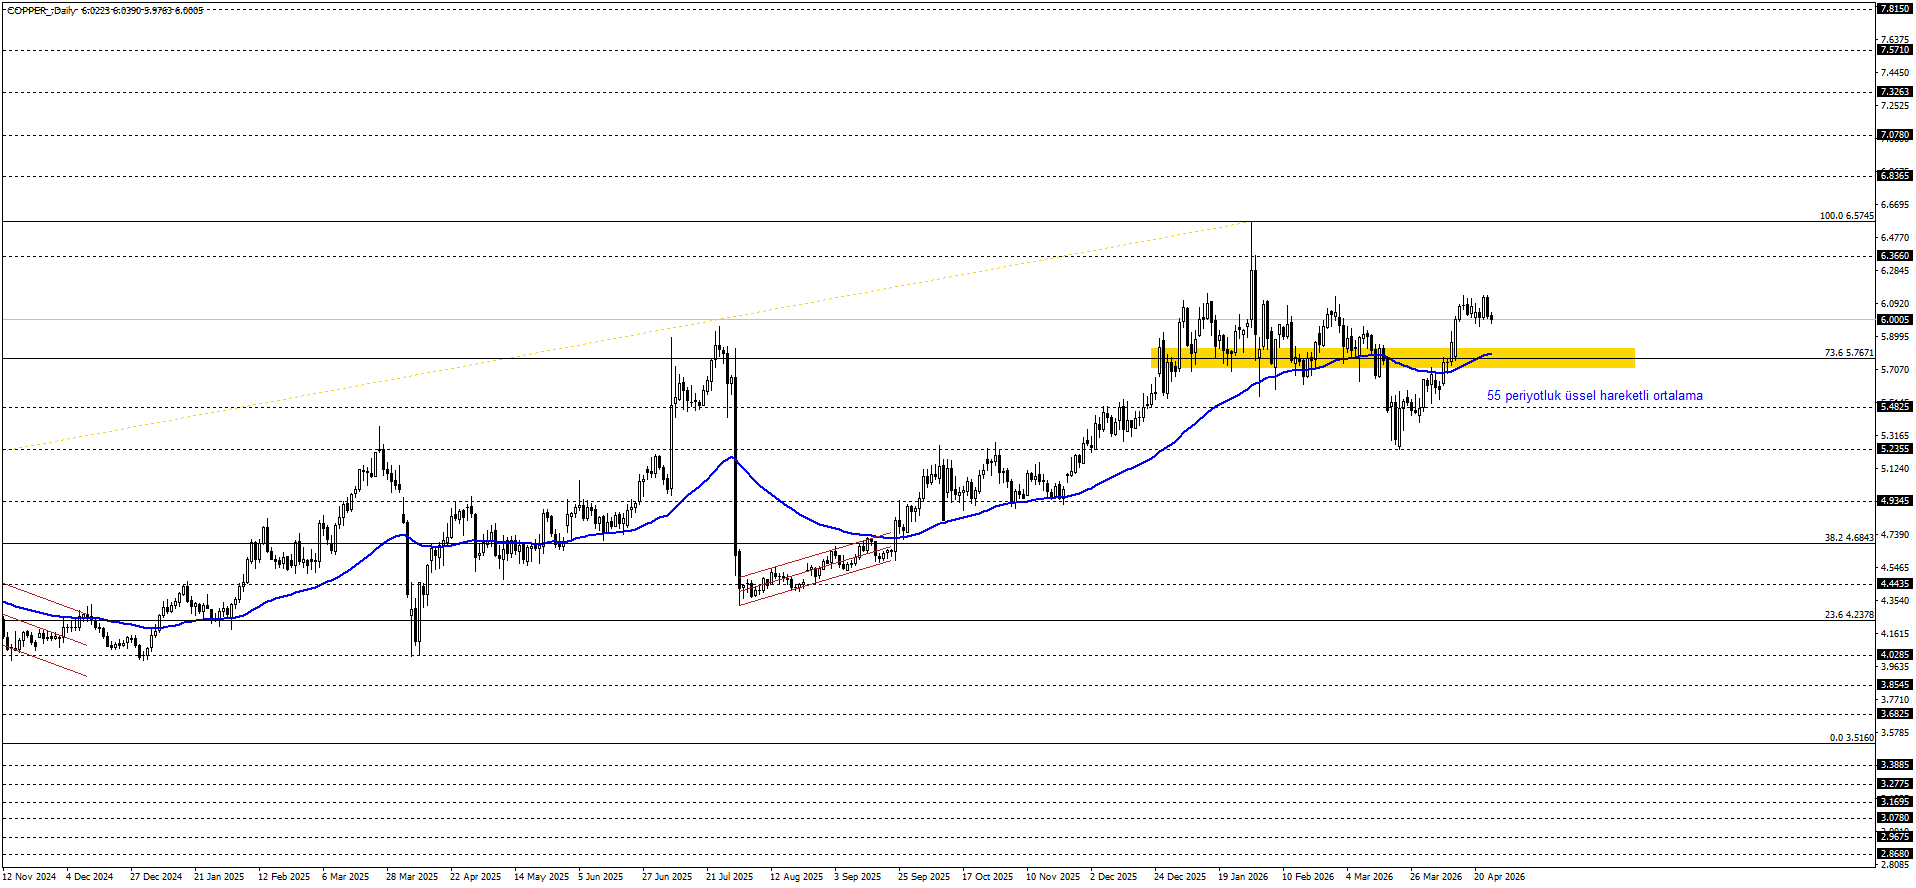Viewport: 1916px width, 888px height.
Task: Click the 20 Apr 2026 date on time axis
Action: [x=1499, y=877]
